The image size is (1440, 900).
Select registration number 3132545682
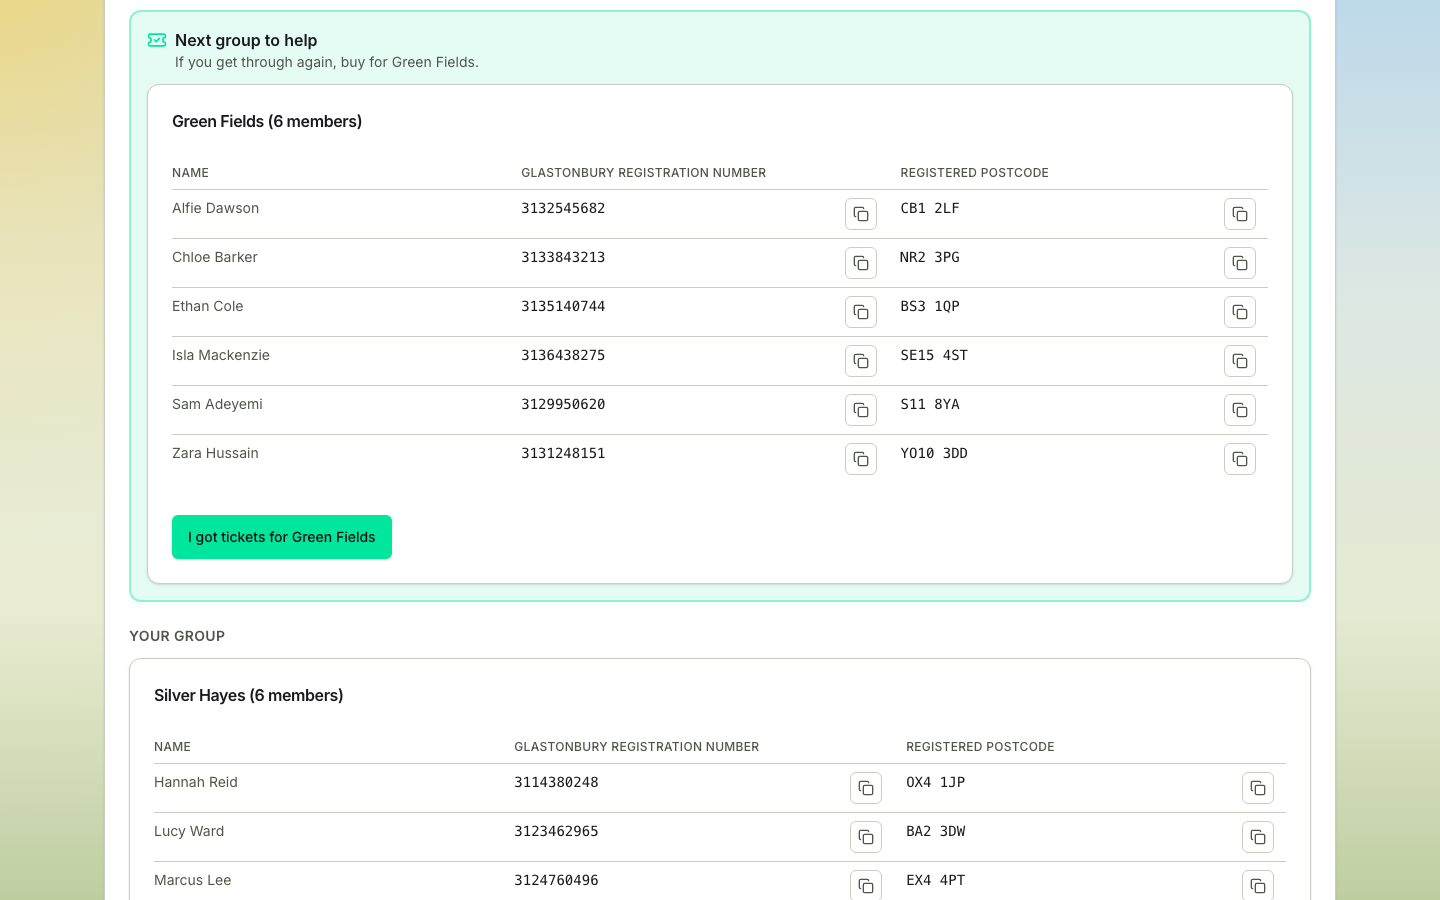tap(563, 208)
